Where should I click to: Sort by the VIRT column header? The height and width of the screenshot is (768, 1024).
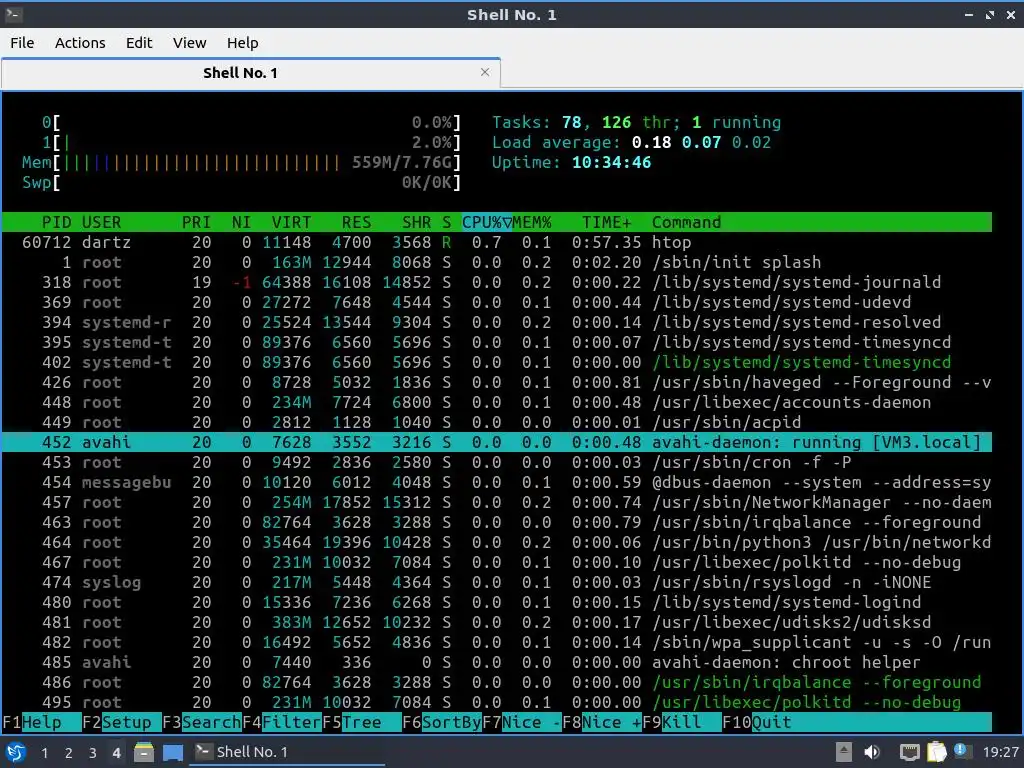click(291, 222)
